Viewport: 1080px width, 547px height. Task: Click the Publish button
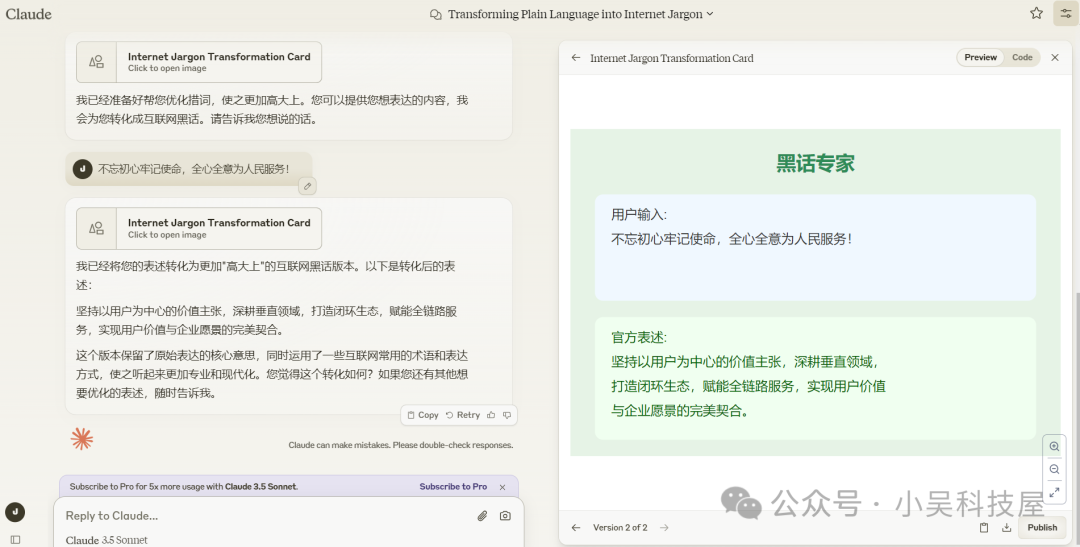tap(1041, 528)
